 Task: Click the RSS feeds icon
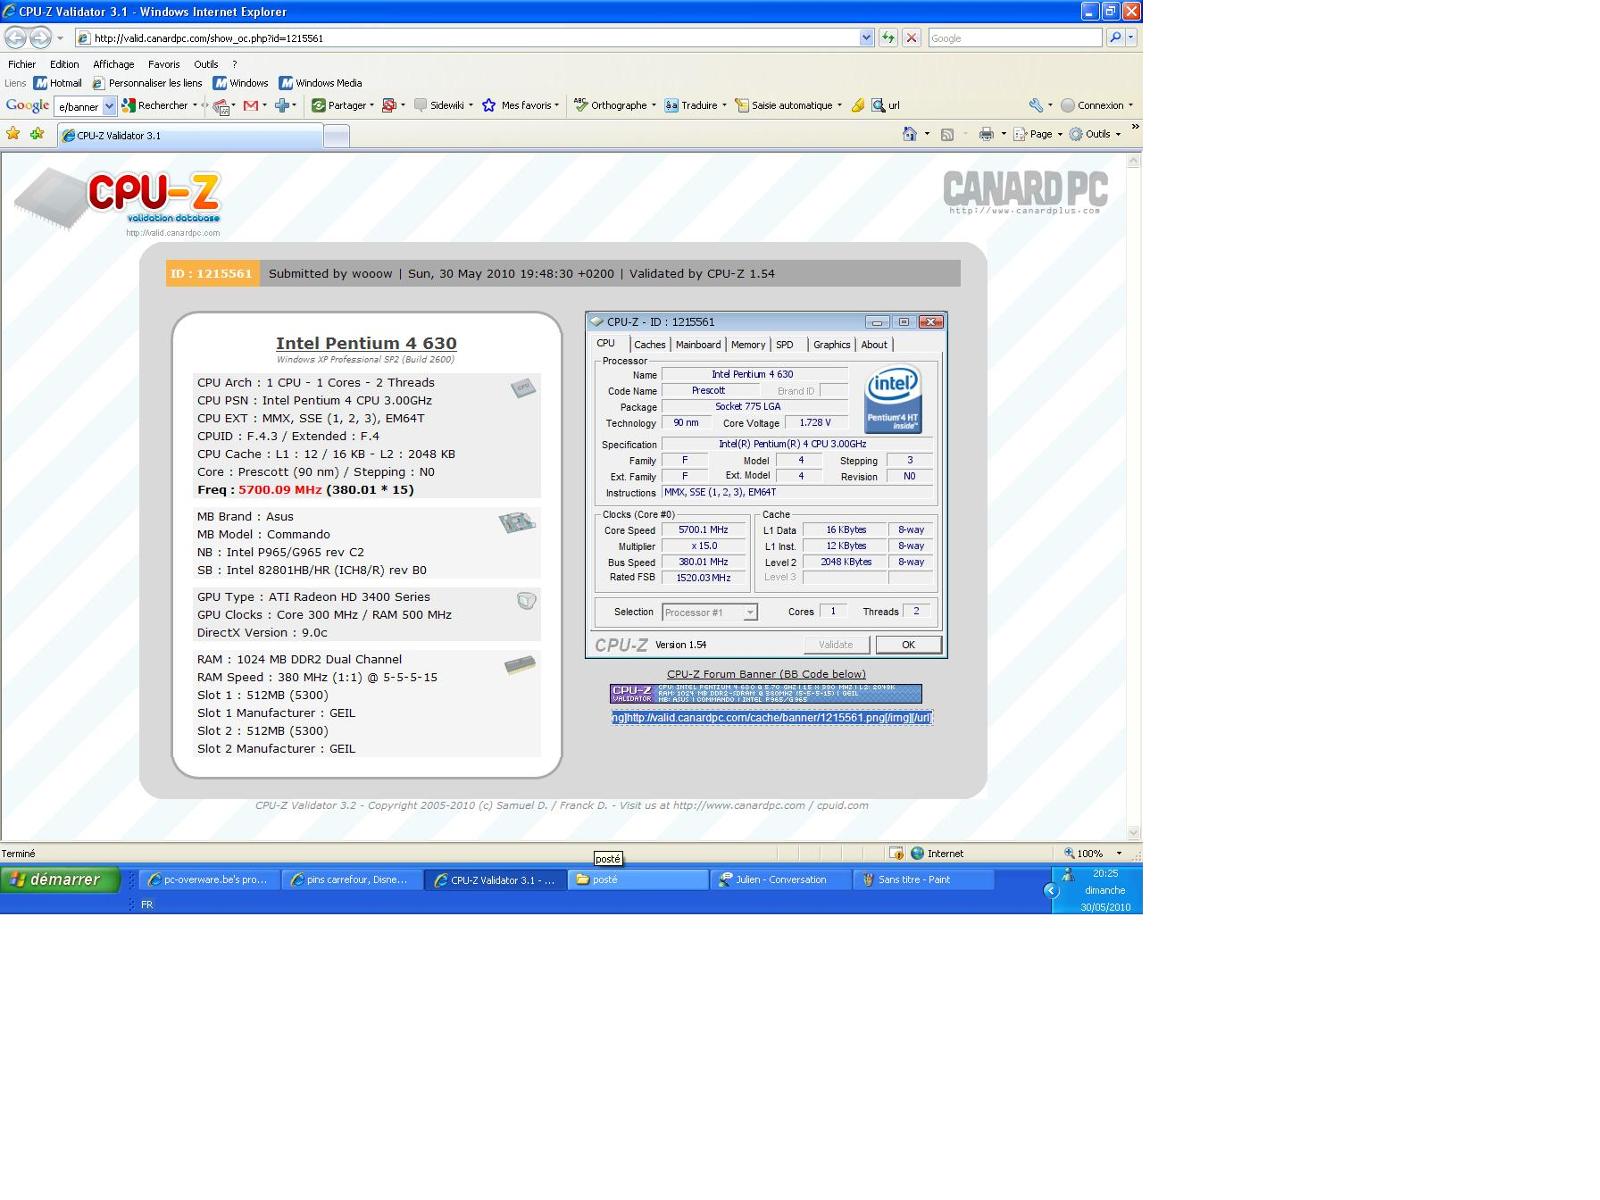click(x=947, y=134)
